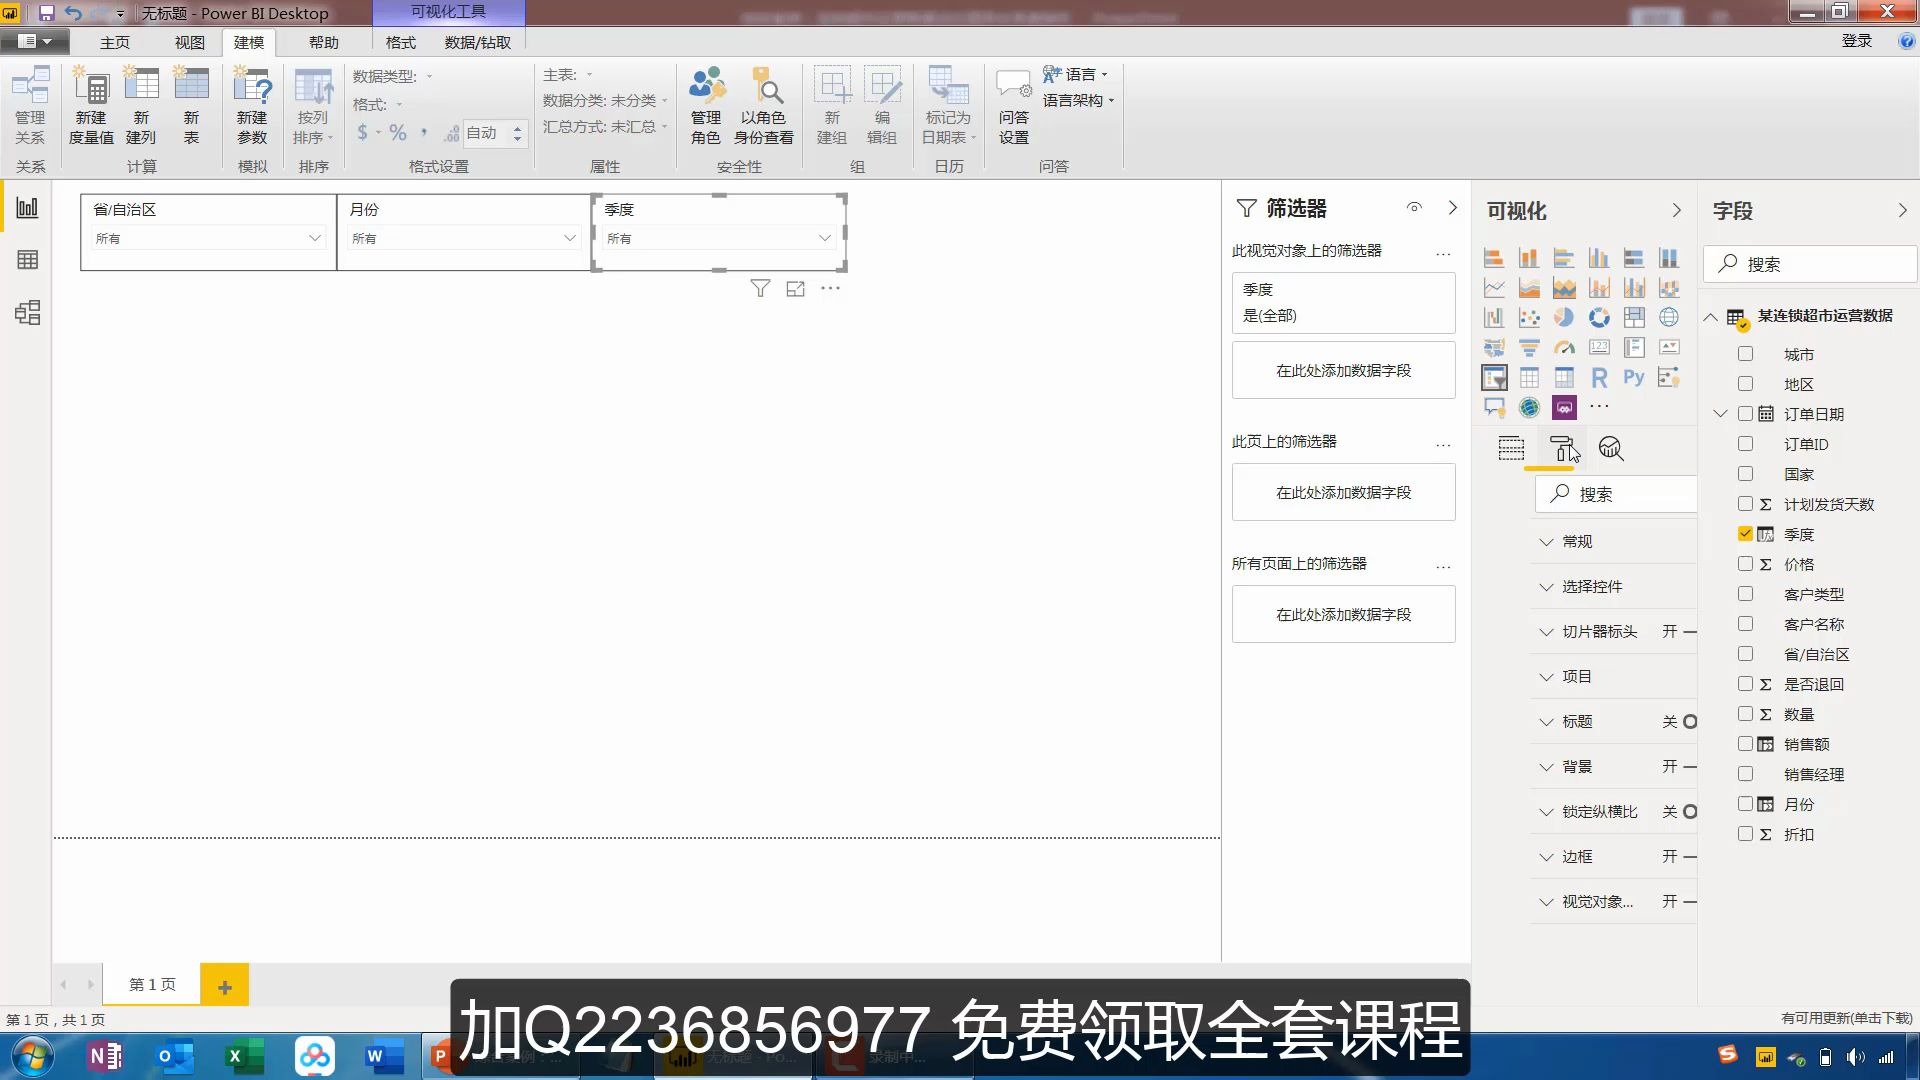
Task: Switch to Data view in left sidebar
Action: coord(27,260)
